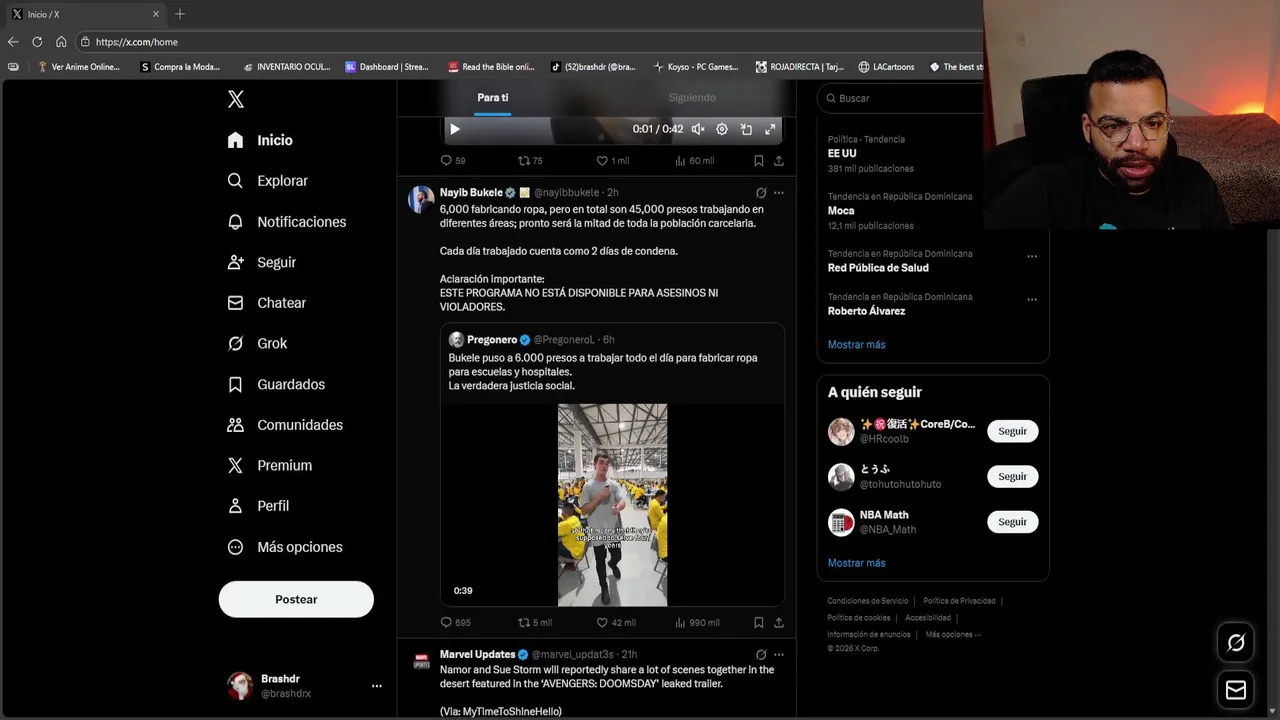
Task: Select the Para ti tab
Action: 492,97
